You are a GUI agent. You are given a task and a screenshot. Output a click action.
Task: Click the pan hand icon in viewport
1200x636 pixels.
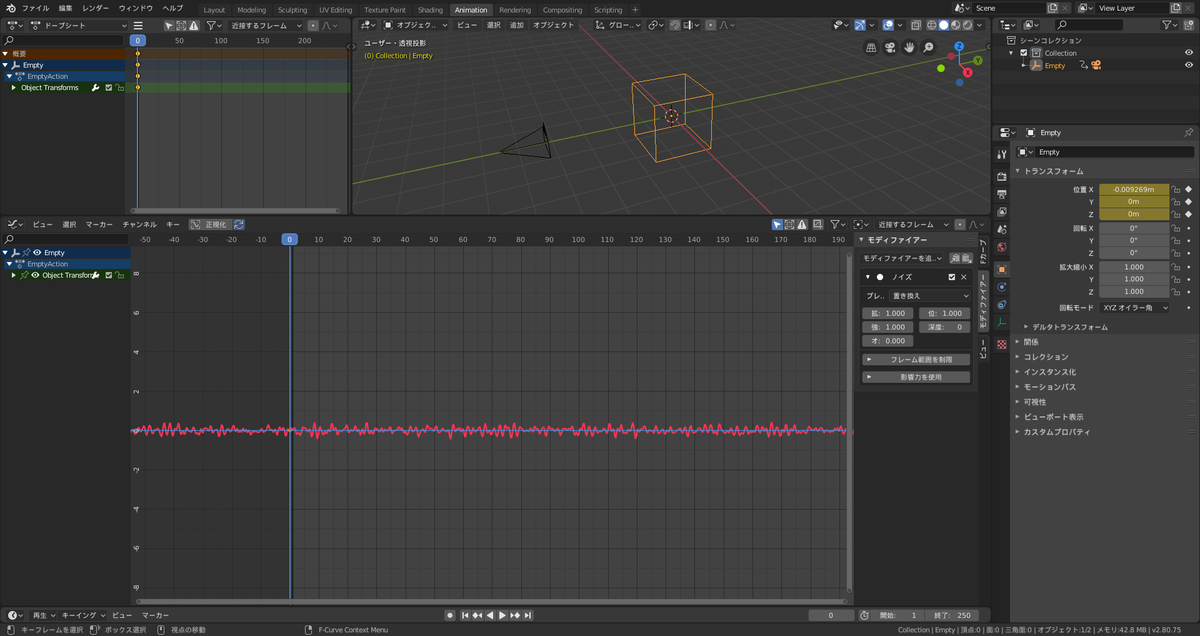click(910, 47)
